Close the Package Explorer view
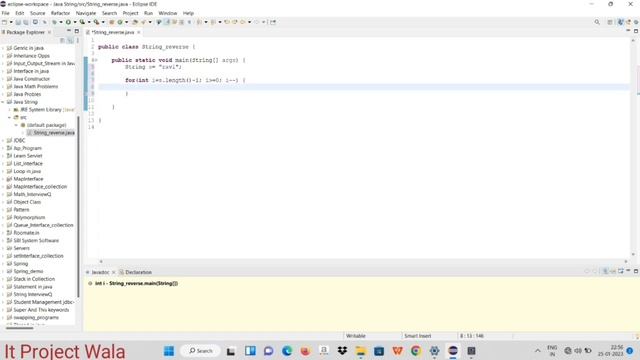Screen dimensions: 640x360 coord(49,32)
